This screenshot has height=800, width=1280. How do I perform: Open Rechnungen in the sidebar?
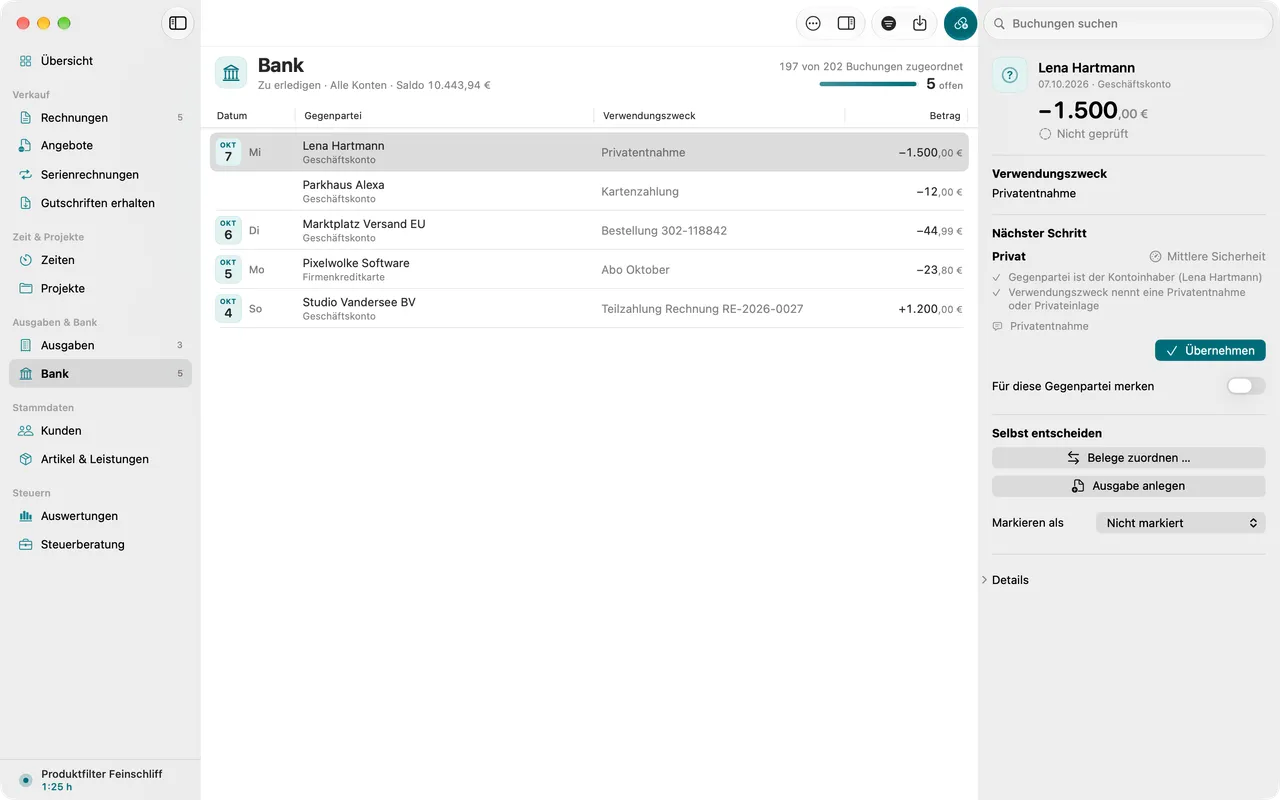[100, 118]
